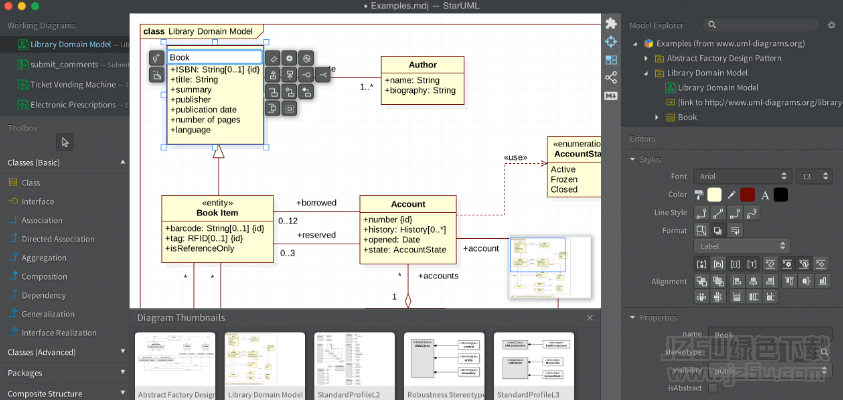Toggle Show Shadow format button
This screenshot has width=843, height=400.
coord(718,231)
